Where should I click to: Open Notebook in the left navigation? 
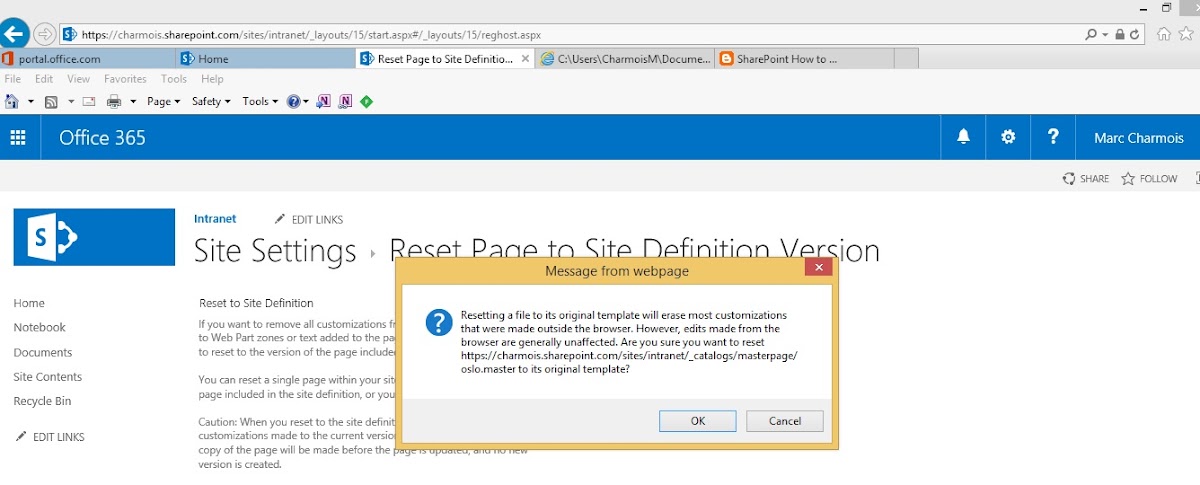click(x=40, y=327)
